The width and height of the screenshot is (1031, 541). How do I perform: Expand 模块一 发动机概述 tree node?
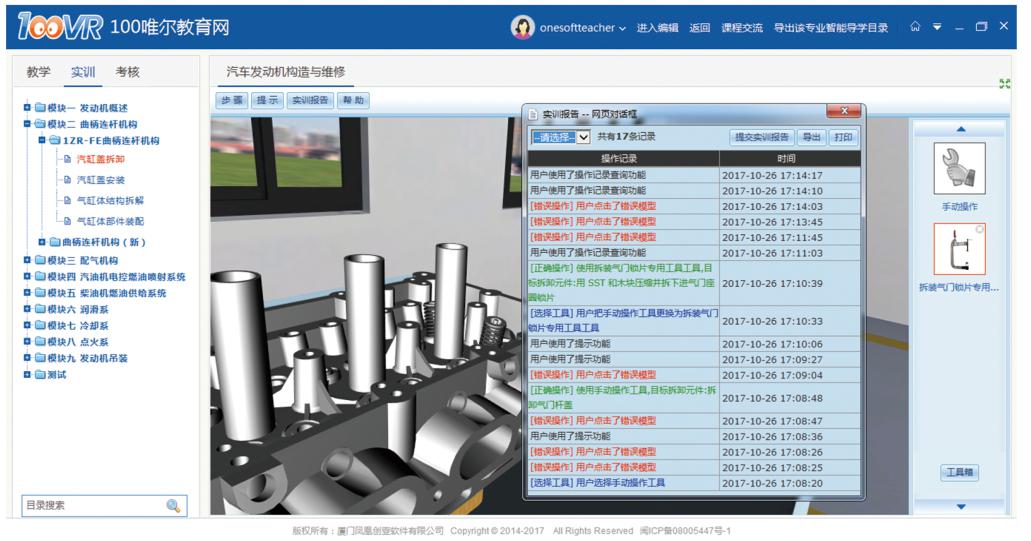[x=27, y=108]
